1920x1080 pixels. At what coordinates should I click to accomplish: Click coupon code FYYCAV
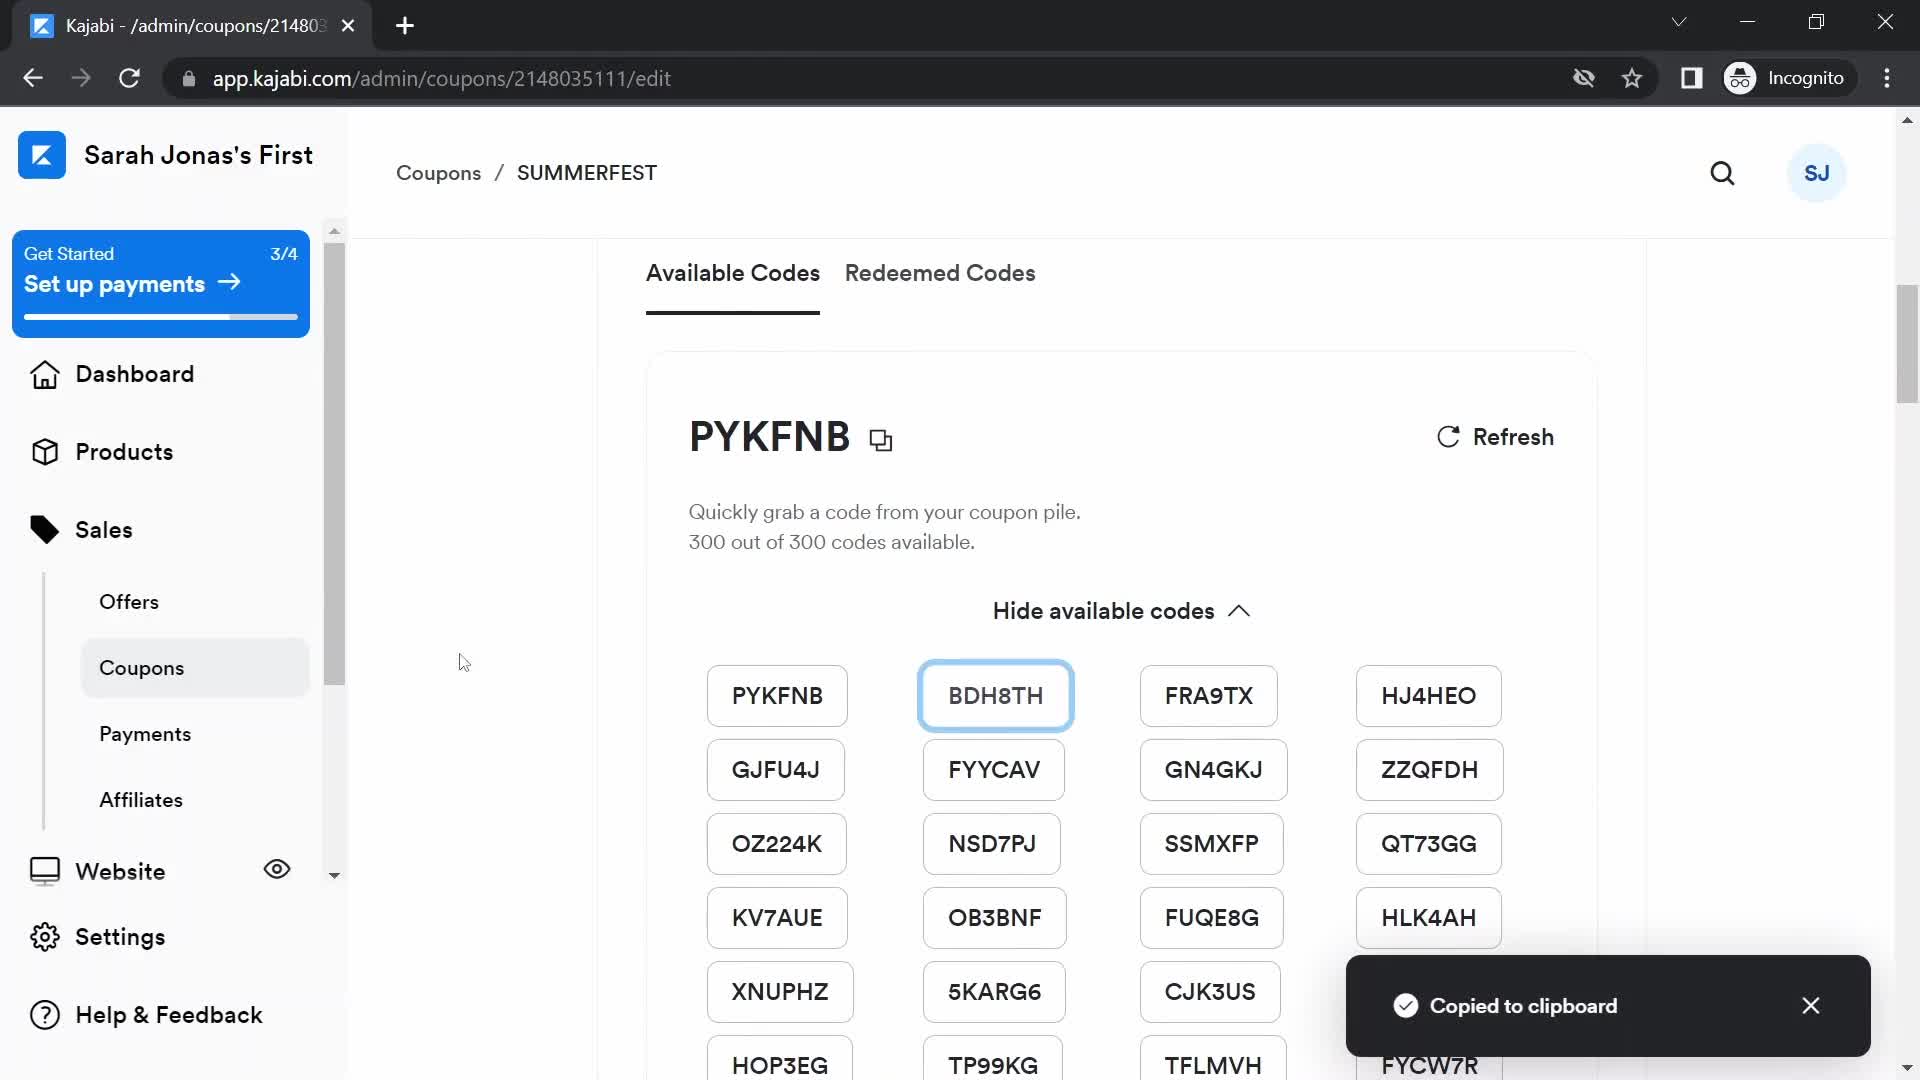coord(994,769)
